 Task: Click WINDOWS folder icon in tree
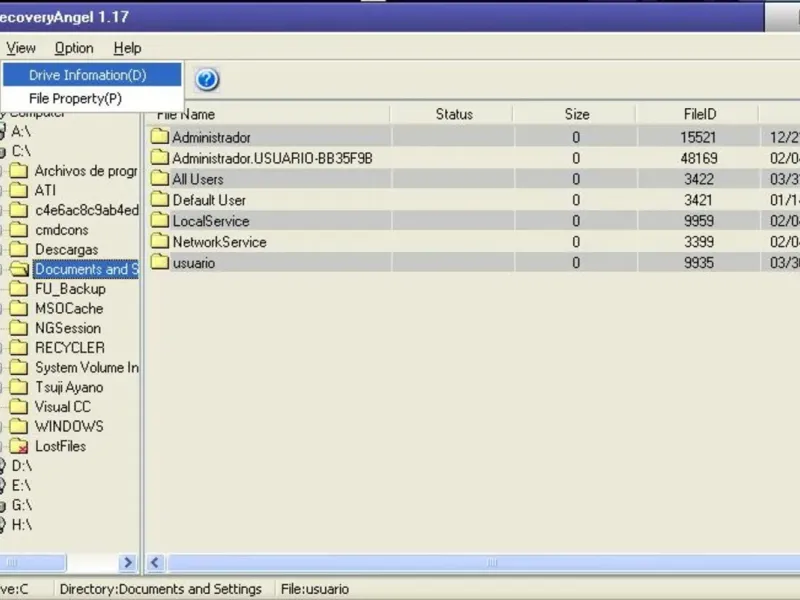click(x=19, y=426)
